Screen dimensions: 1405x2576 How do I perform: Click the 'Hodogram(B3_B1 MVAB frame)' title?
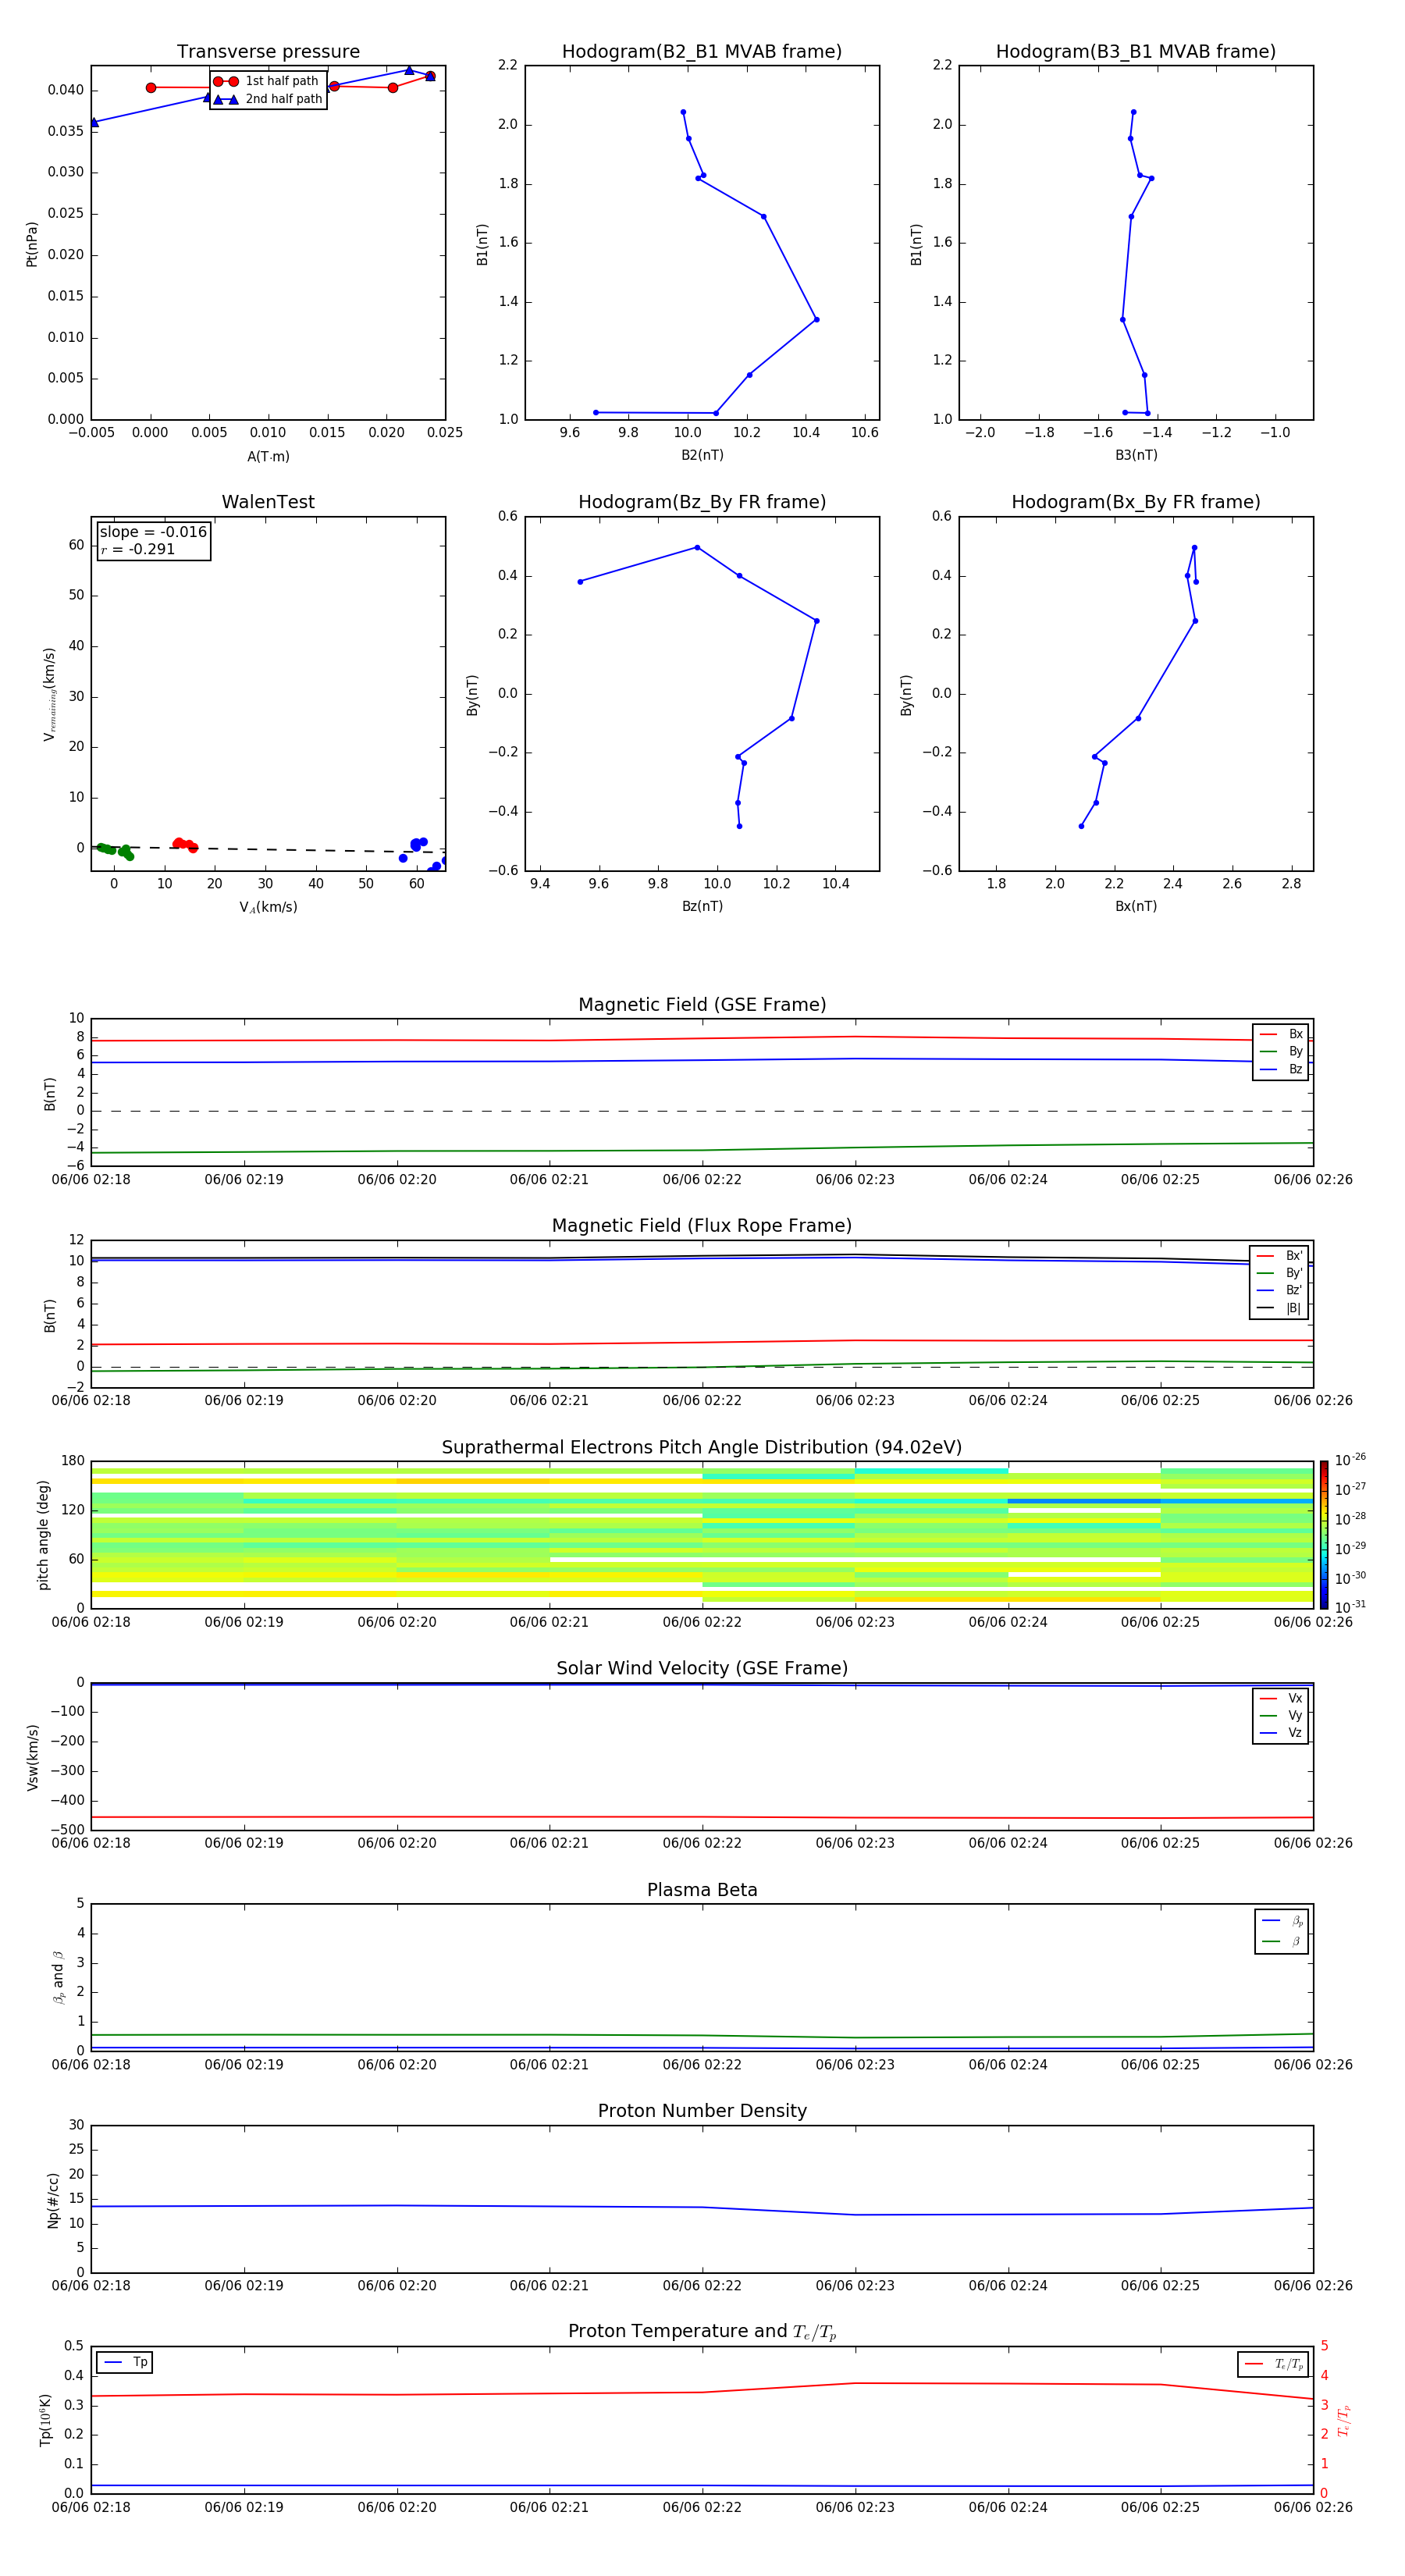coord(1136,51)
